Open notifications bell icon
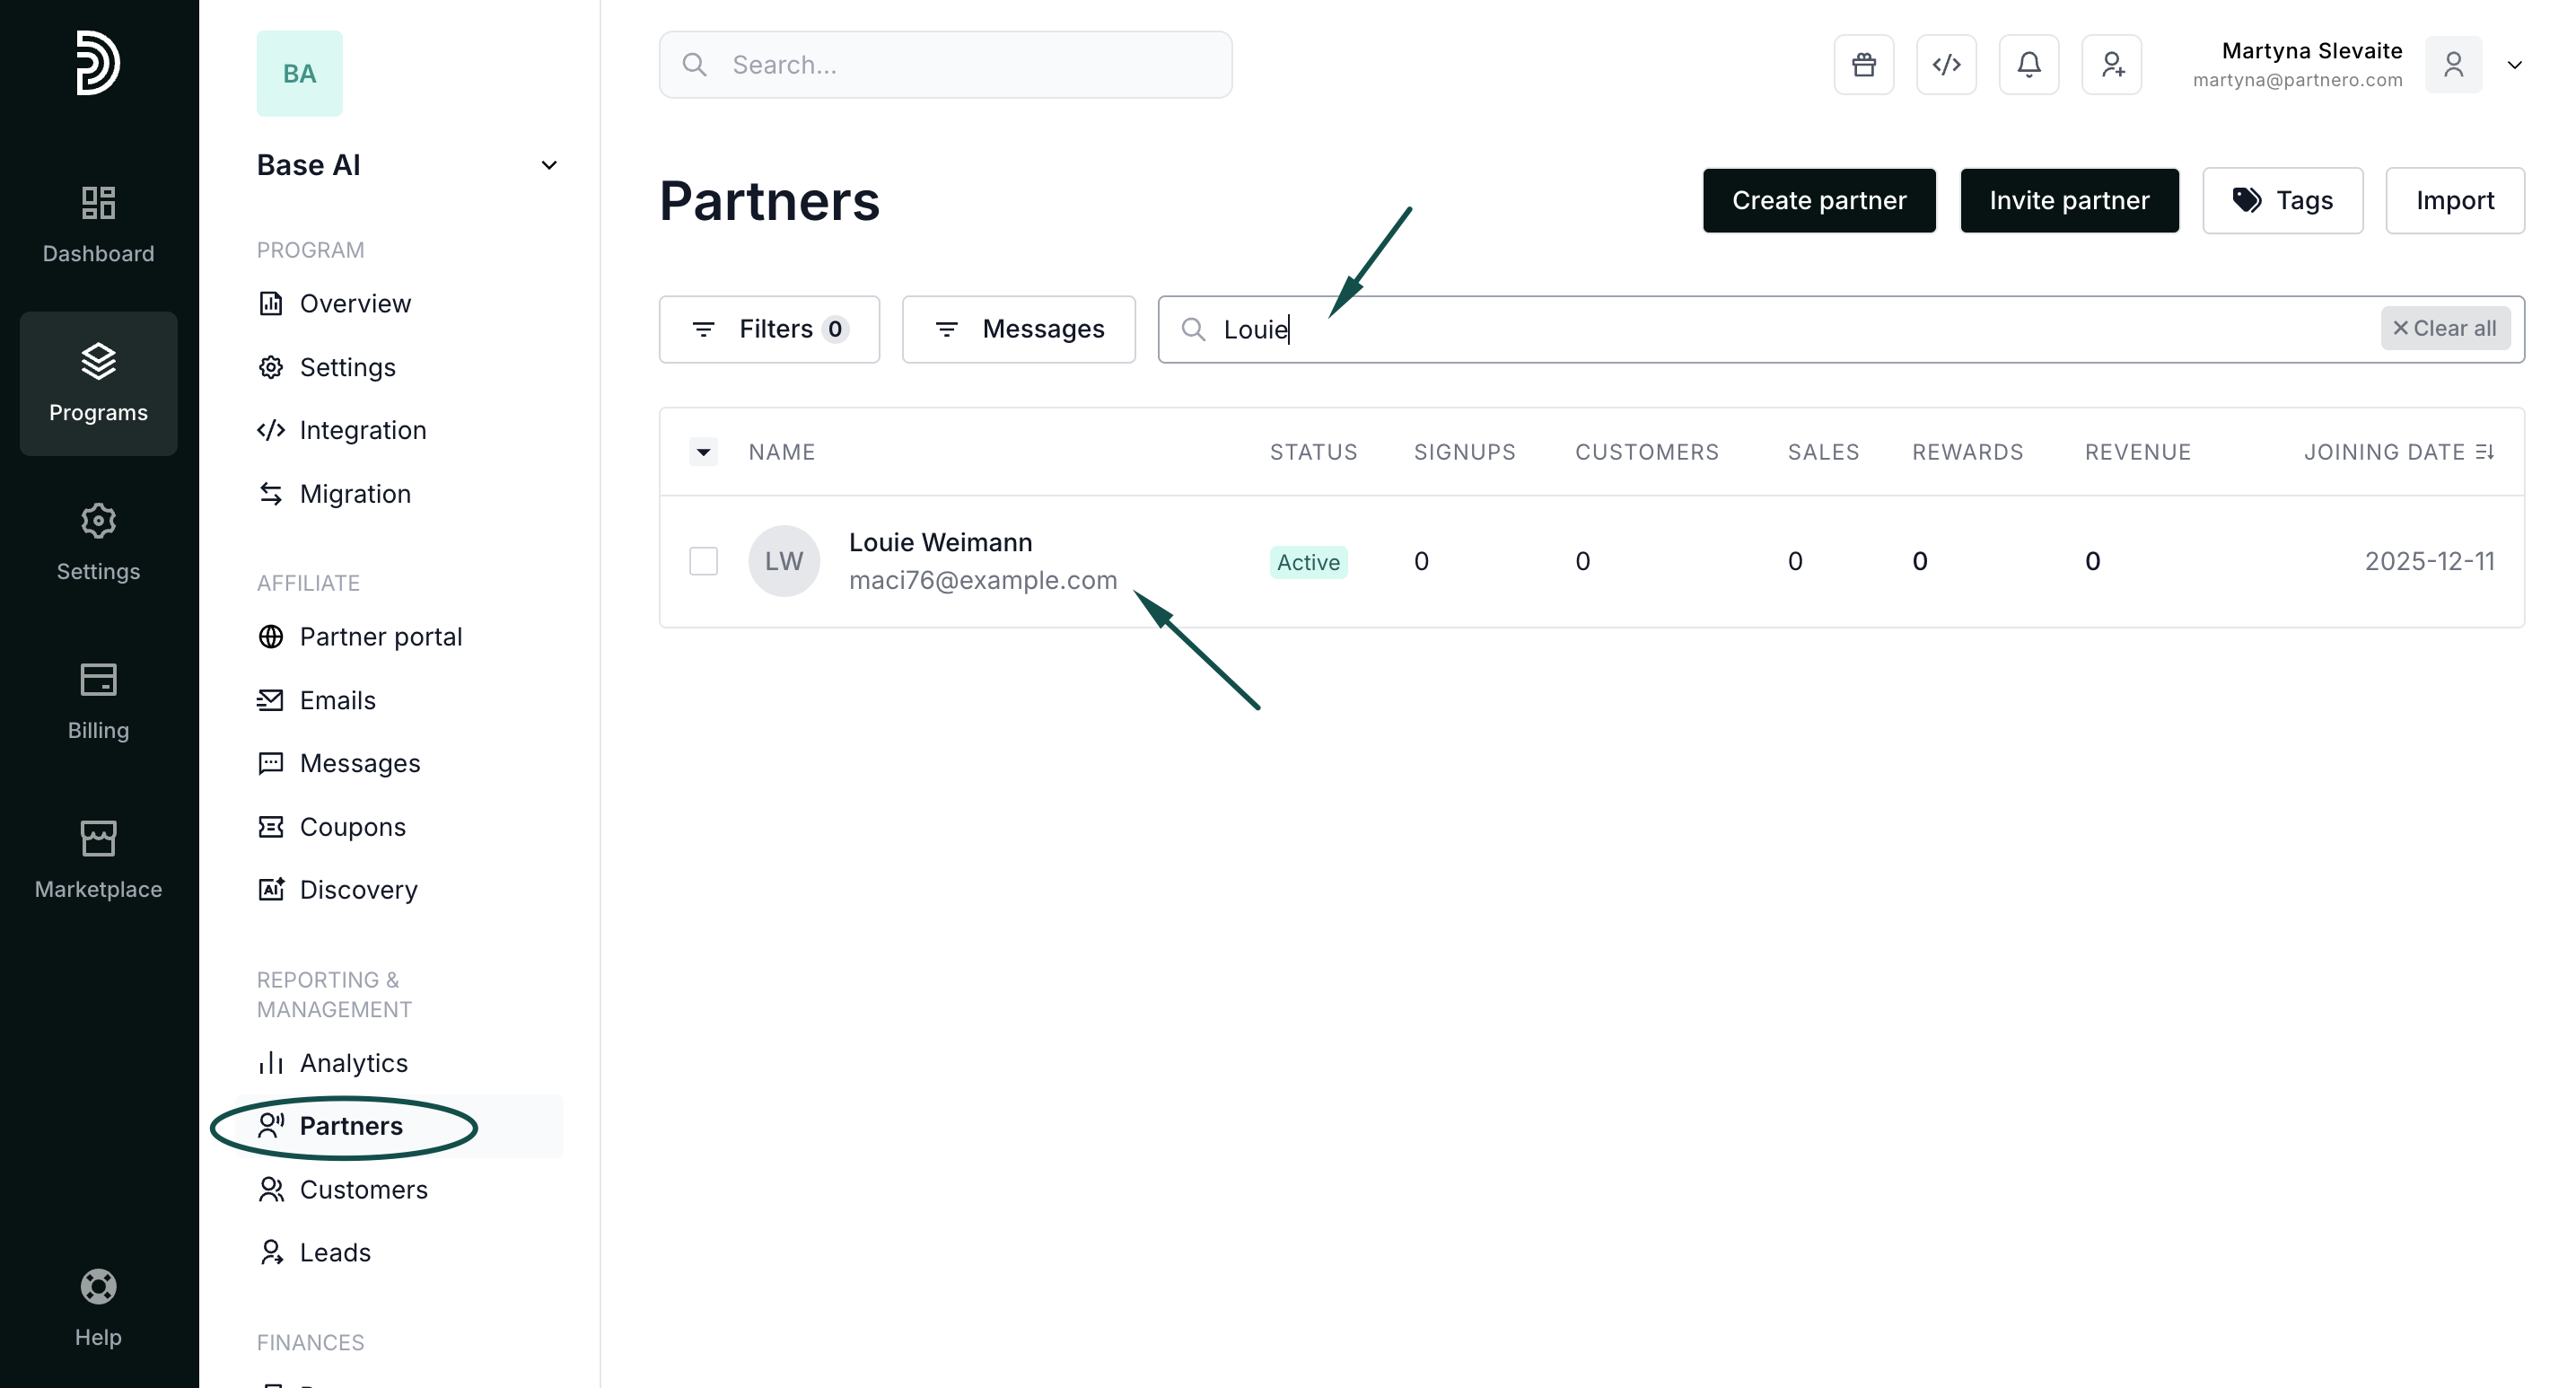The height and width of the screenshot is (1388, 2576). pos(2028,65)
